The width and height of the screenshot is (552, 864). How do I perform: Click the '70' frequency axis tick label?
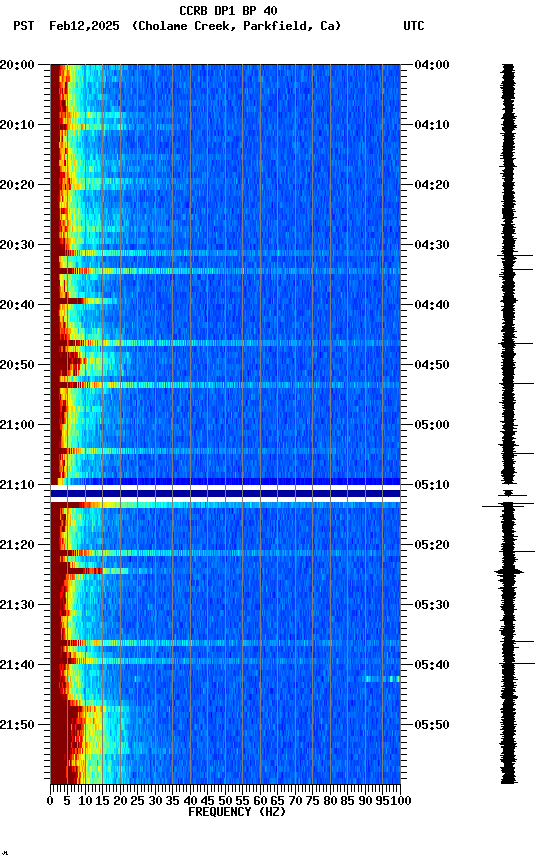point(295,802)
